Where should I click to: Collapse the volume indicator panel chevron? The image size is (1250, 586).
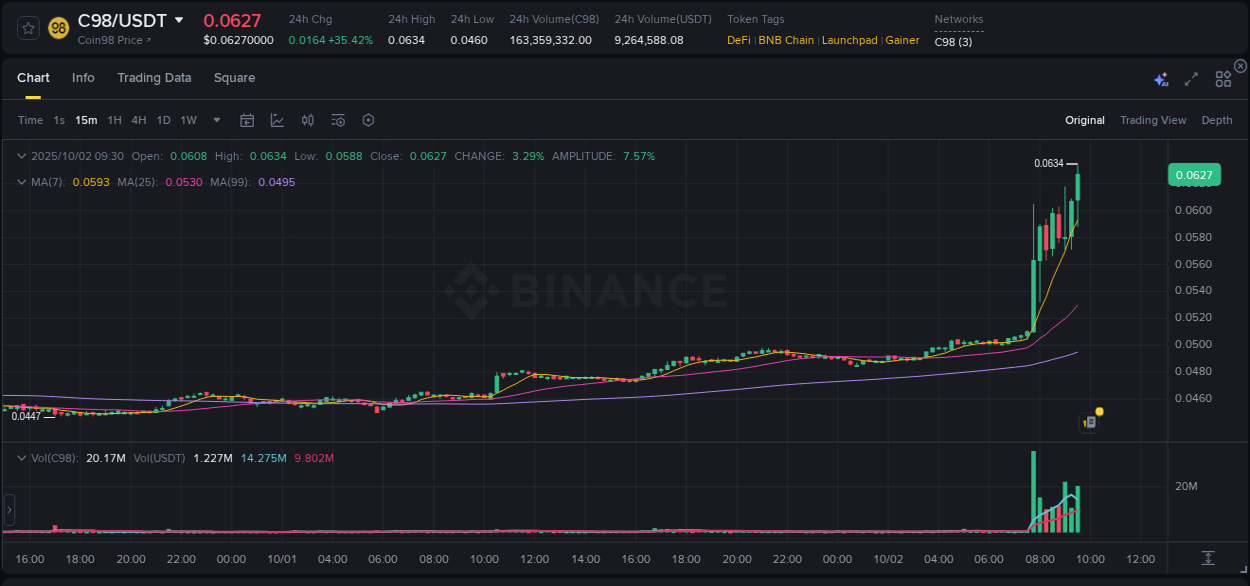(x=20, y=455)
